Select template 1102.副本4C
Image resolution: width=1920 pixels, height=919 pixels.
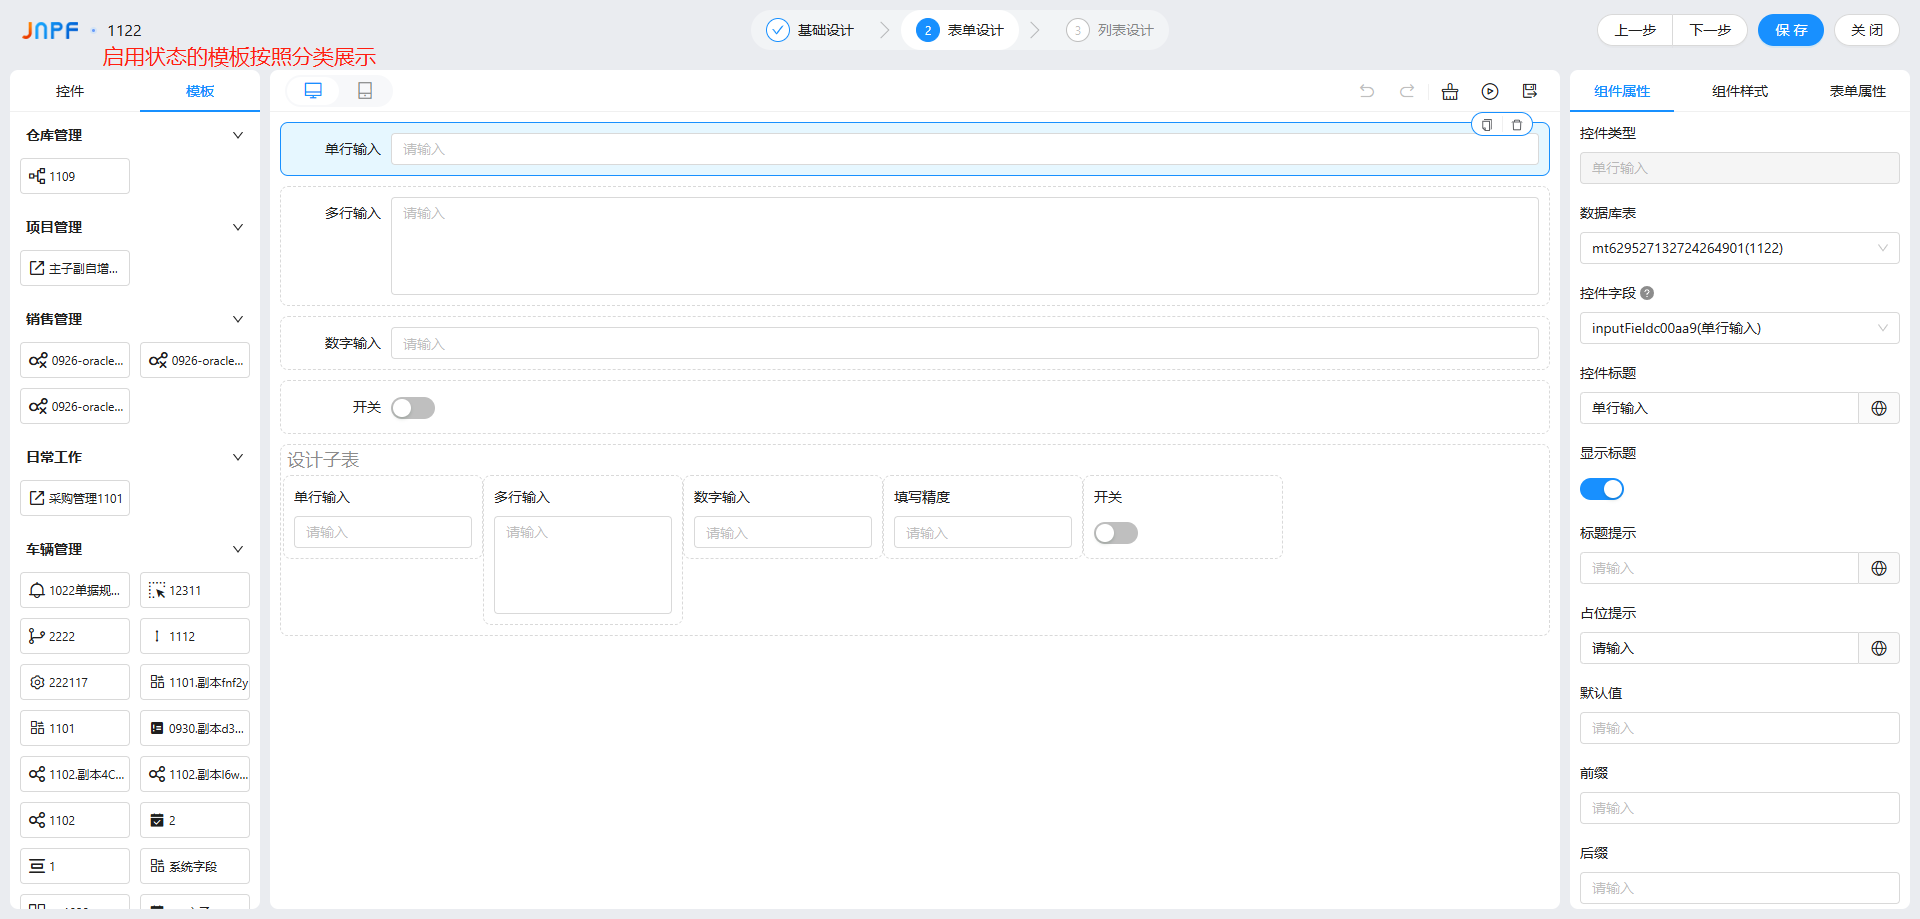75,774
